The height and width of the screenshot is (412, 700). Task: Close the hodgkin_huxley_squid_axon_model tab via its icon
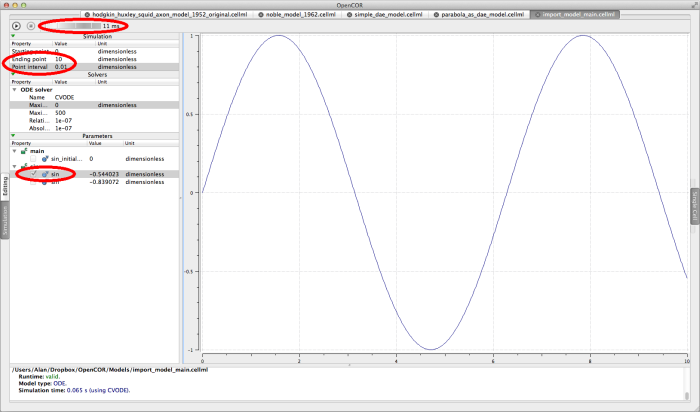point(86,16)
